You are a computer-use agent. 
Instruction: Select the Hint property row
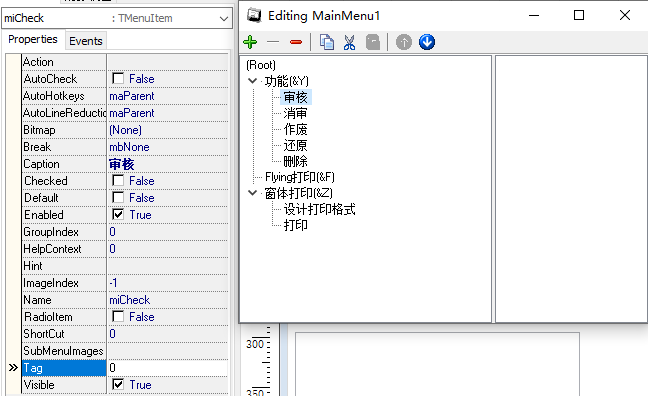(x=125, y=266)
